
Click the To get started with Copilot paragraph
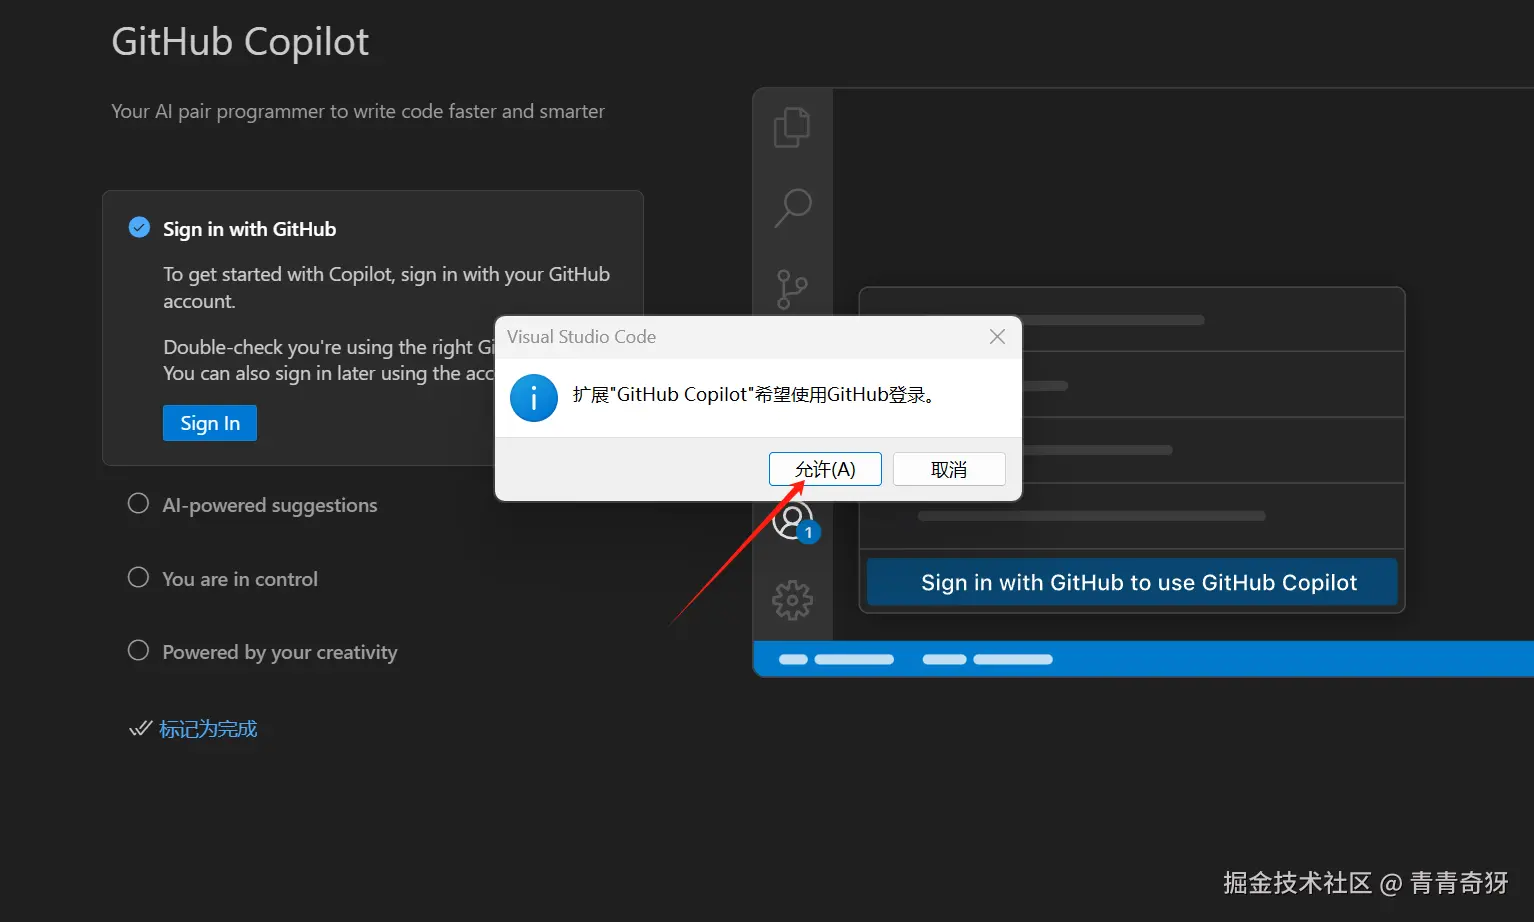[x=387, y=287]
